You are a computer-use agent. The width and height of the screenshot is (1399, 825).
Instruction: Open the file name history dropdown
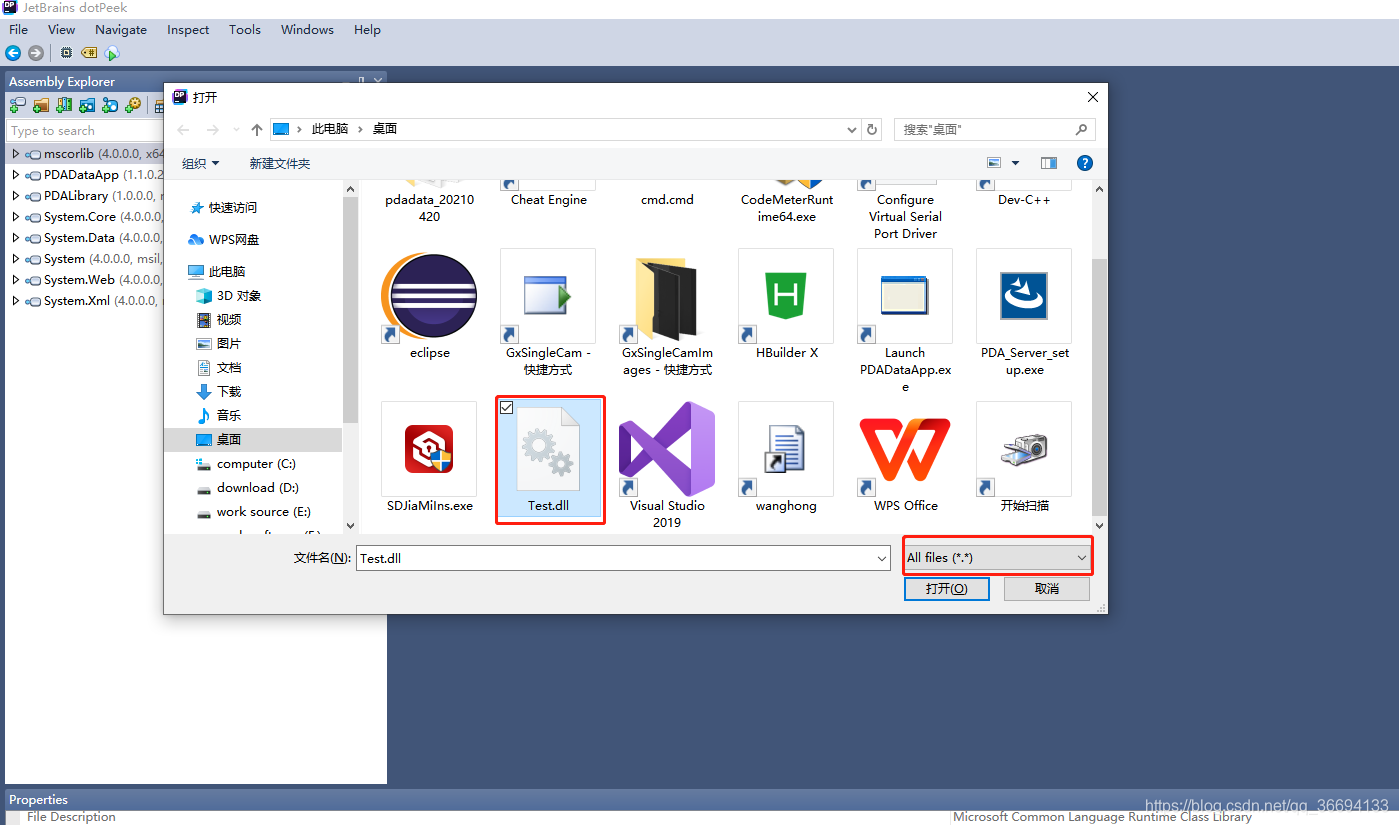[881, 558]
